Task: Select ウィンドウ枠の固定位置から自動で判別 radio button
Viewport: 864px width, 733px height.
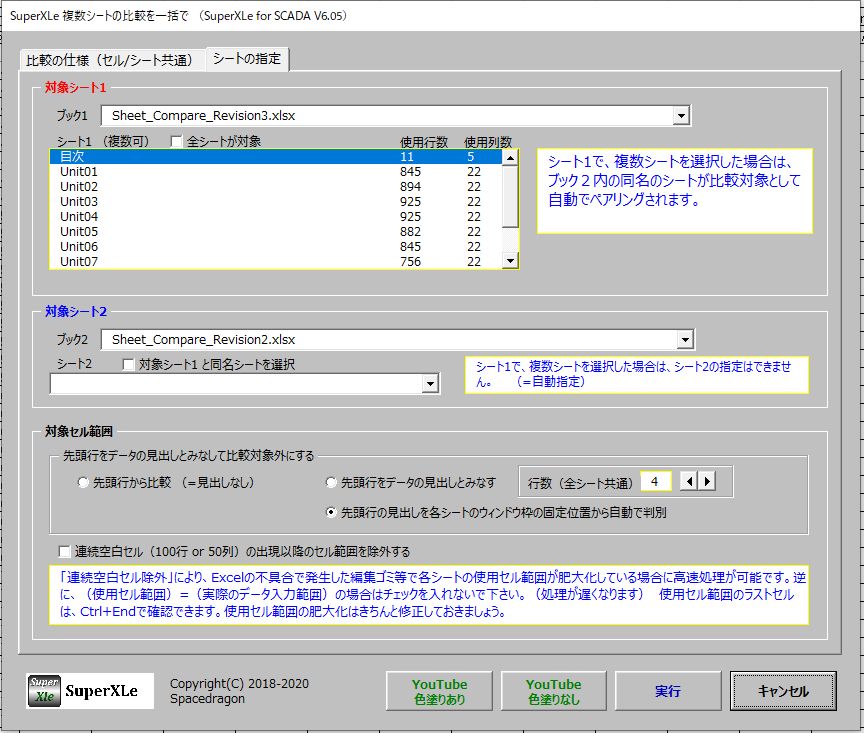Action: click(331, 513)
